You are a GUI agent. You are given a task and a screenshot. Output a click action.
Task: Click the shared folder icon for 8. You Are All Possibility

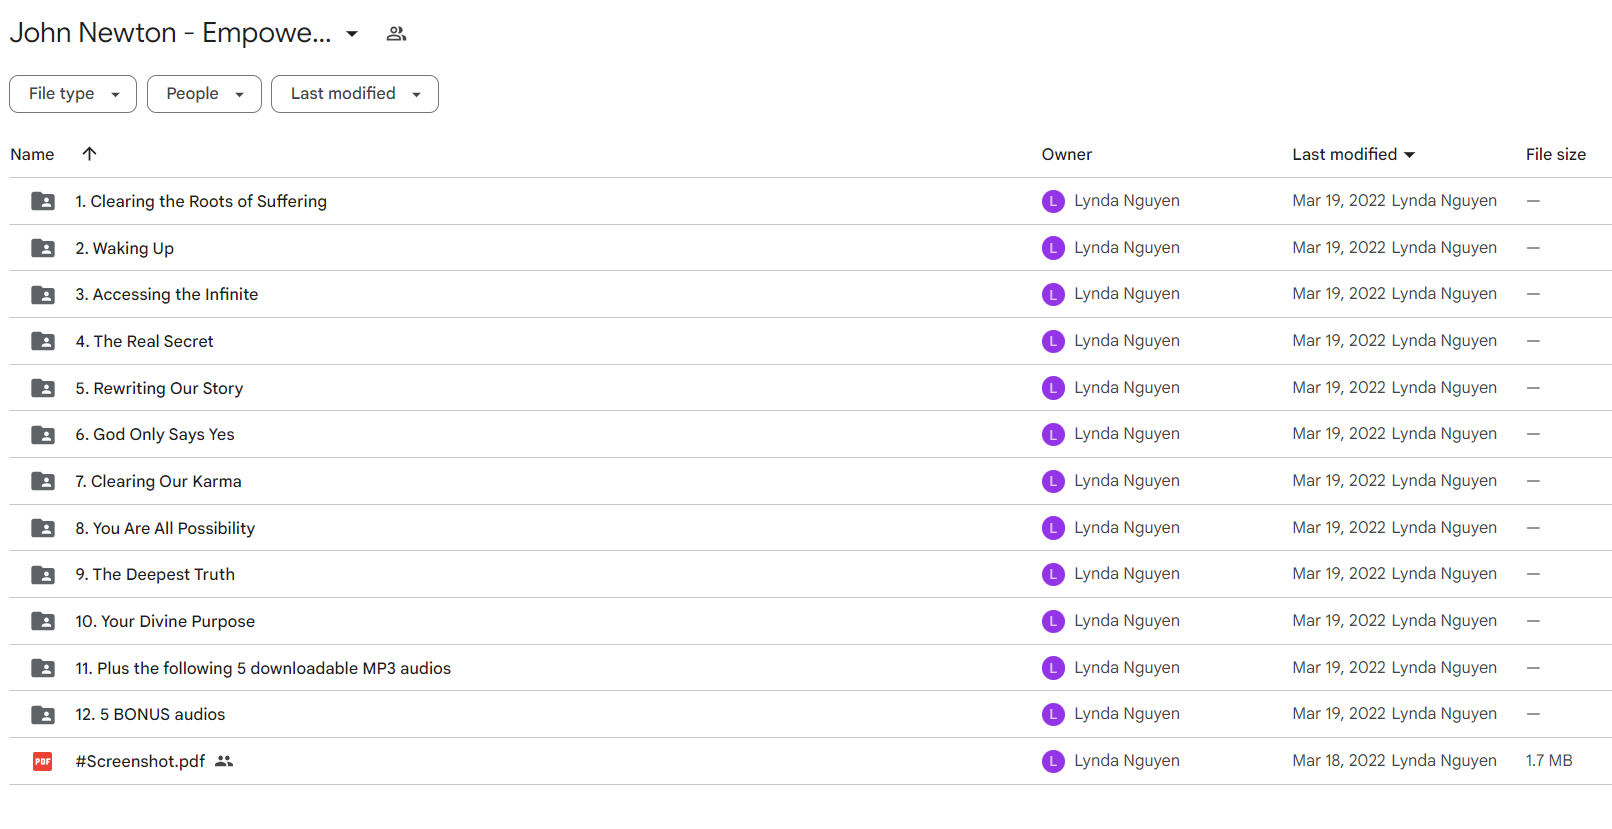tap(43, 528)
